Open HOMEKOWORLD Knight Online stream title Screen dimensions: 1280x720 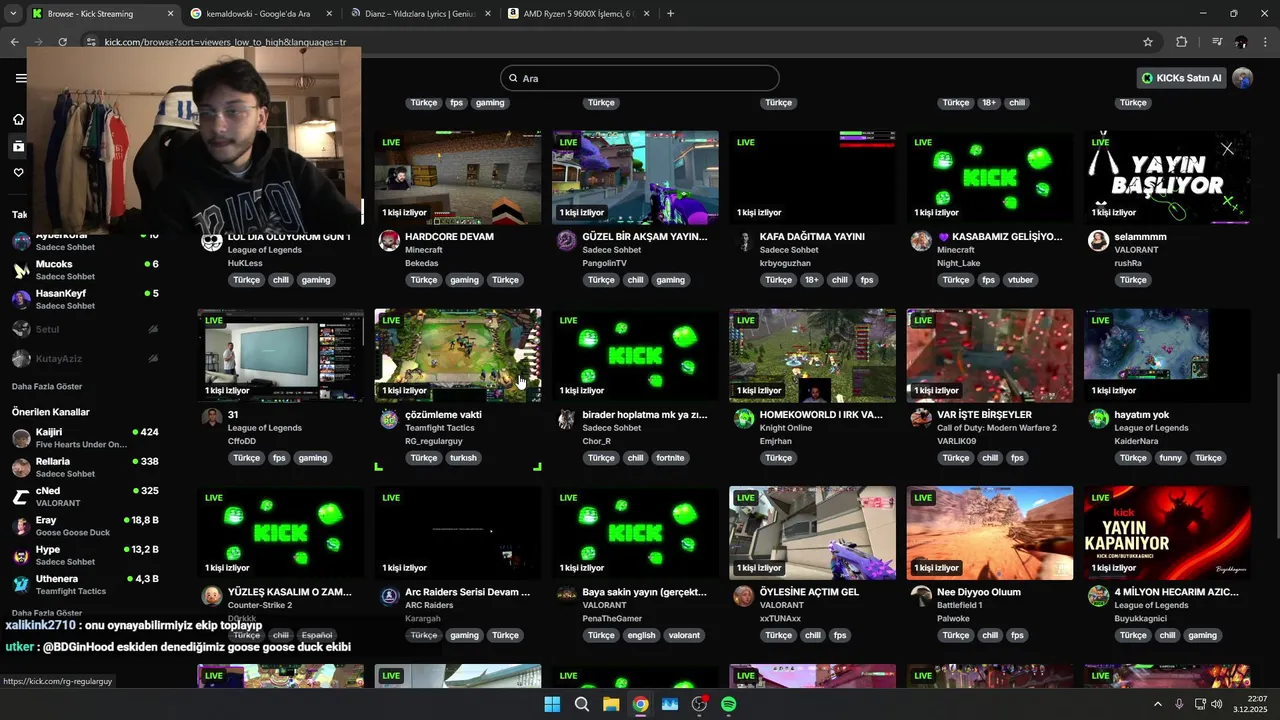(x=821, y=414)
